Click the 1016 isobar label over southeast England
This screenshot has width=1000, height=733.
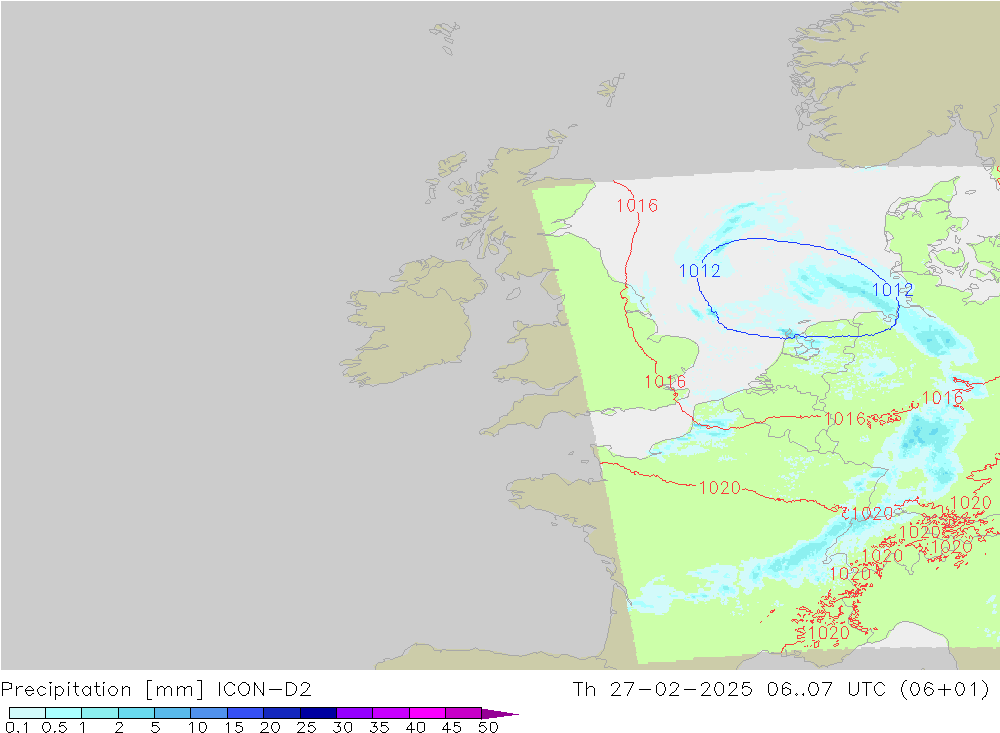point(665,381)
